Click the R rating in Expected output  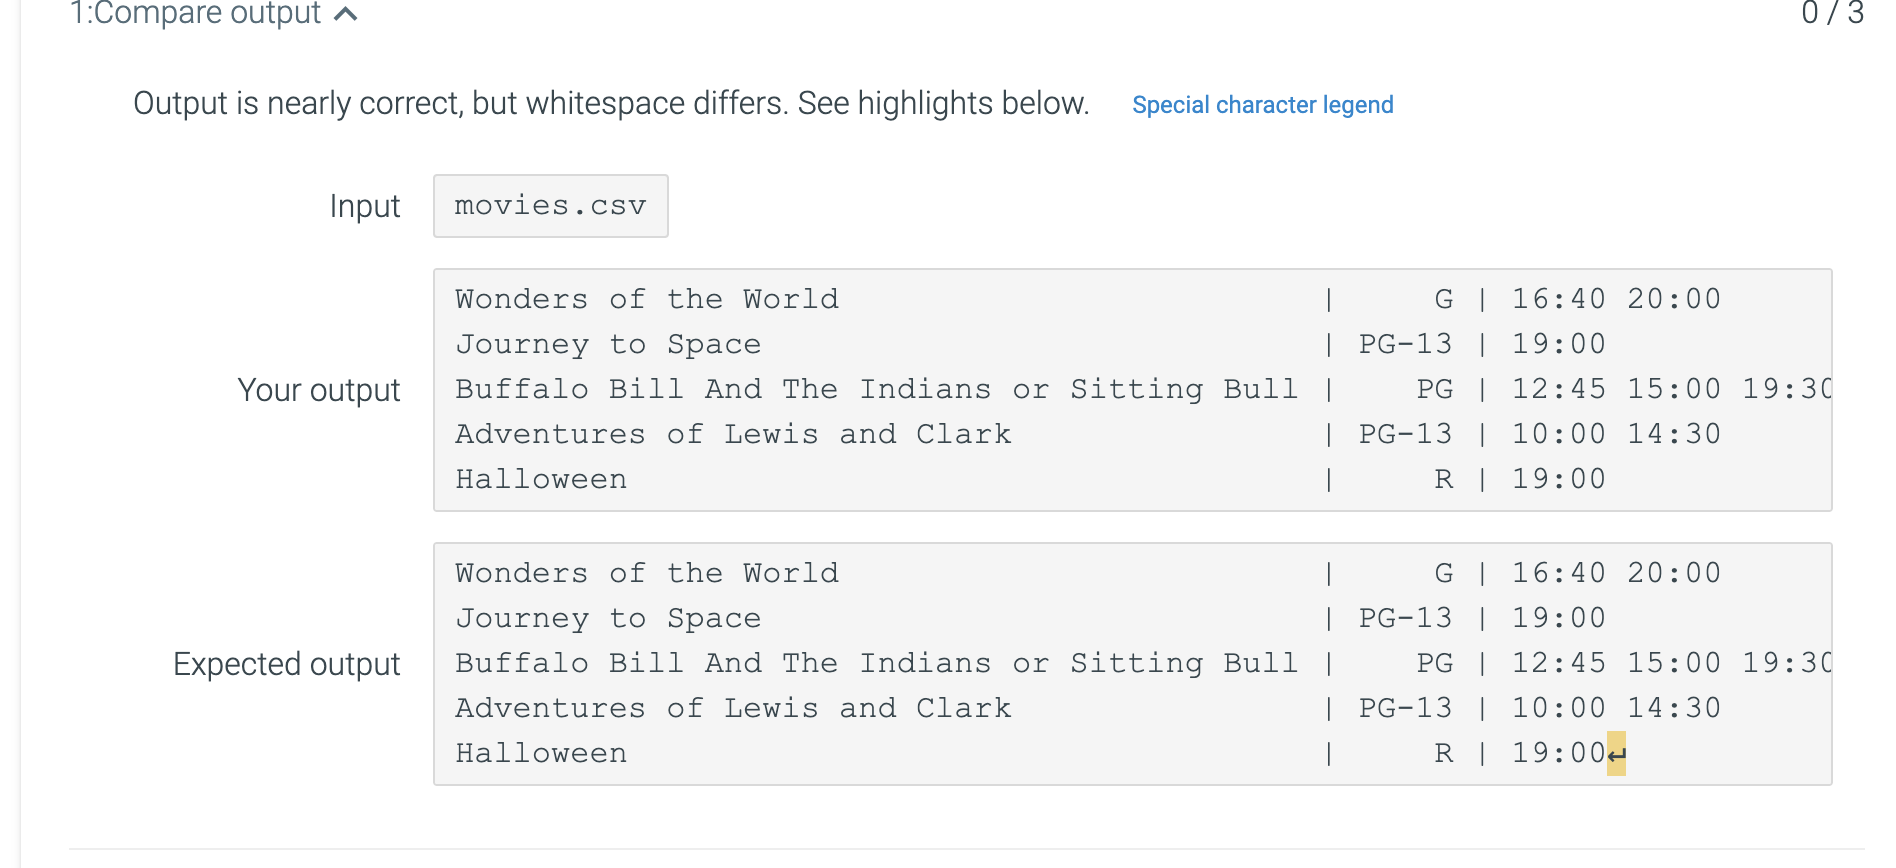click(x=1443, y=753)
